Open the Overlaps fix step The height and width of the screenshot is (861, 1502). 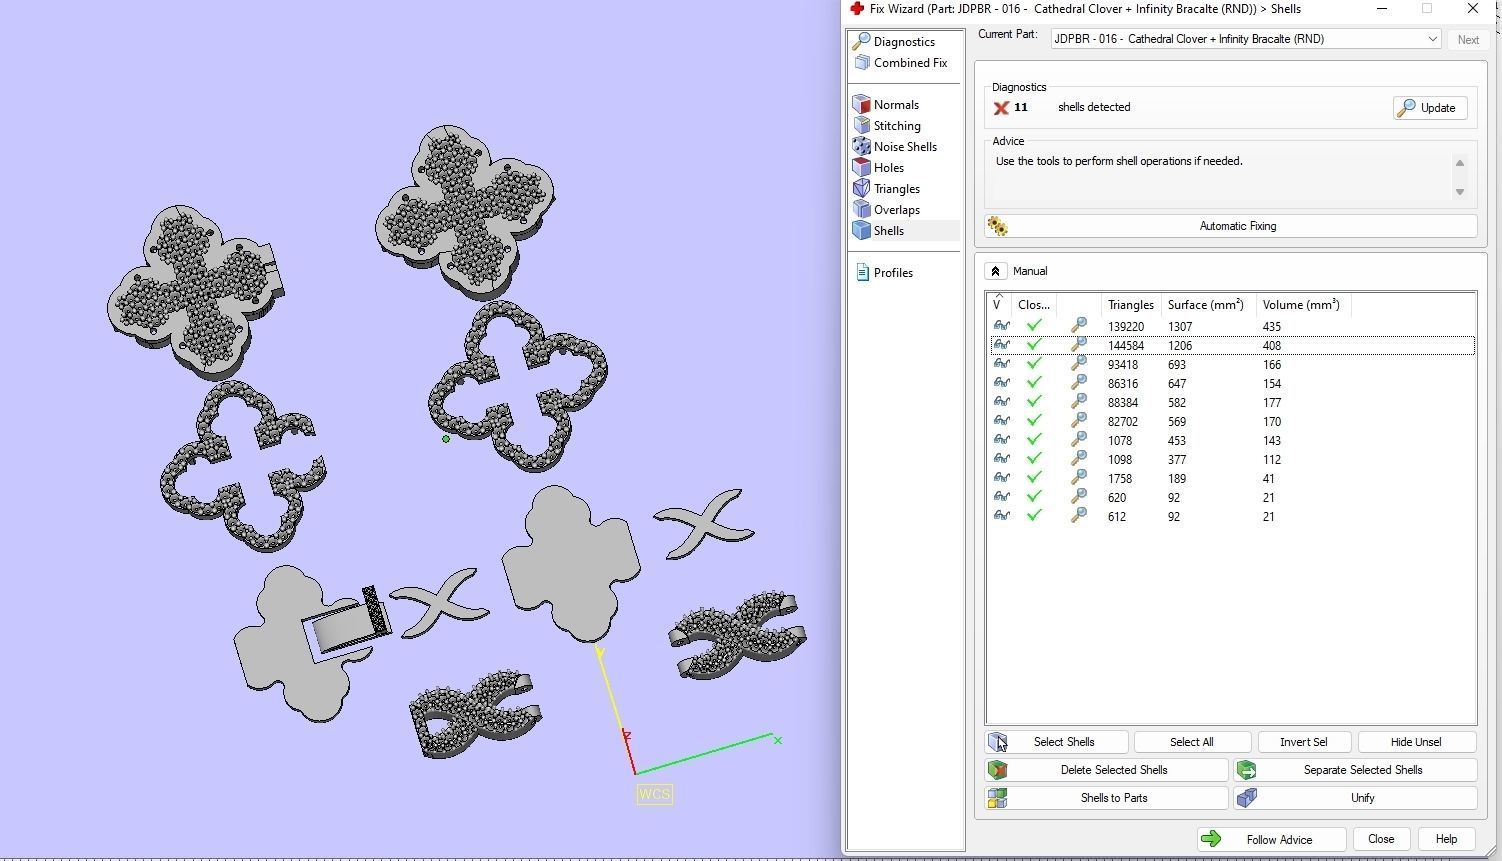tap(896, 210)
